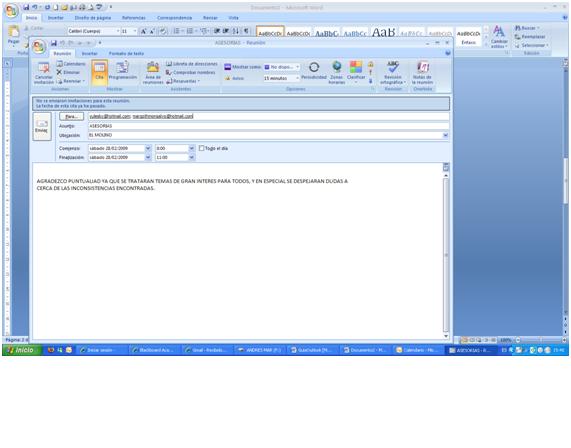Click Buscar in Word's Edición group
This screenshot has height=448, width=571.
pyautogui.click(x=527, y=28)
